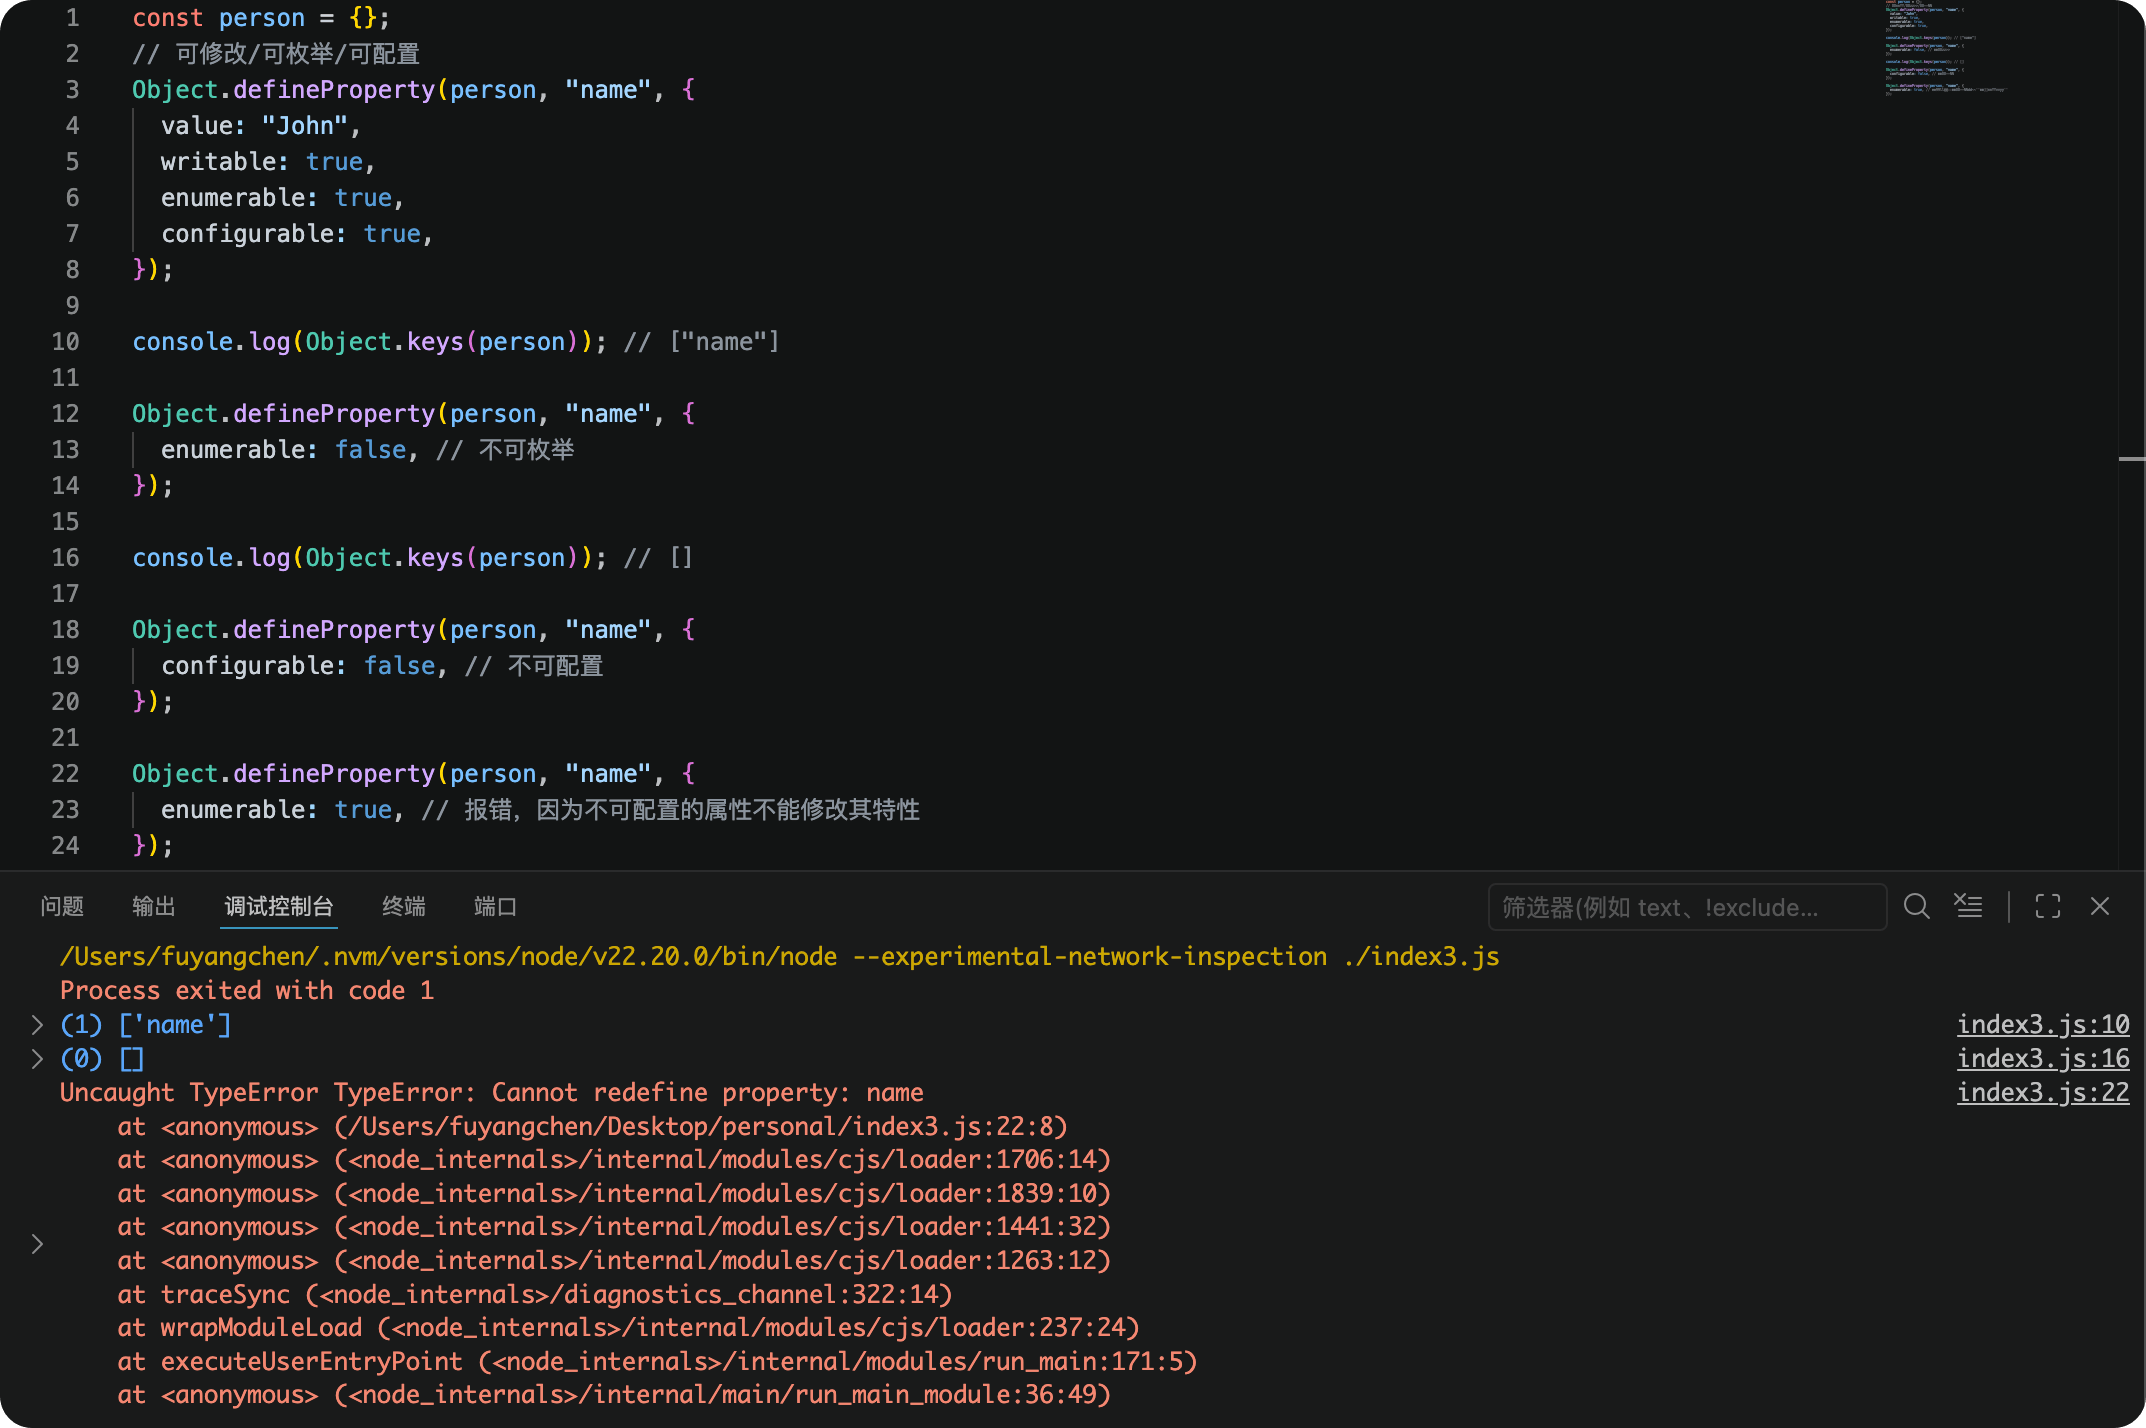Click the stack frame with loader:1839:10

click(614, 1194)
